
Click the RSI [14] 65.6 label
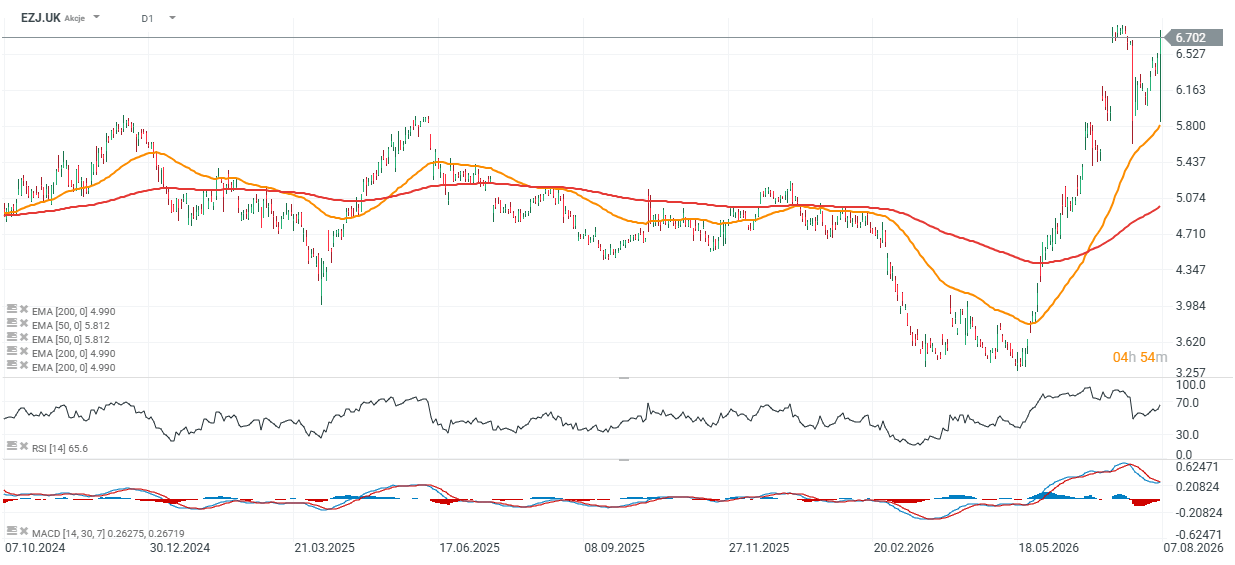click(60, 448)
